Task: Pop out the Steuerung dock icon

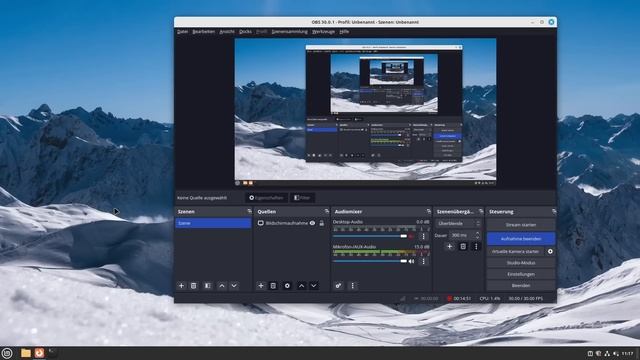Action: (x=554, y=211)
